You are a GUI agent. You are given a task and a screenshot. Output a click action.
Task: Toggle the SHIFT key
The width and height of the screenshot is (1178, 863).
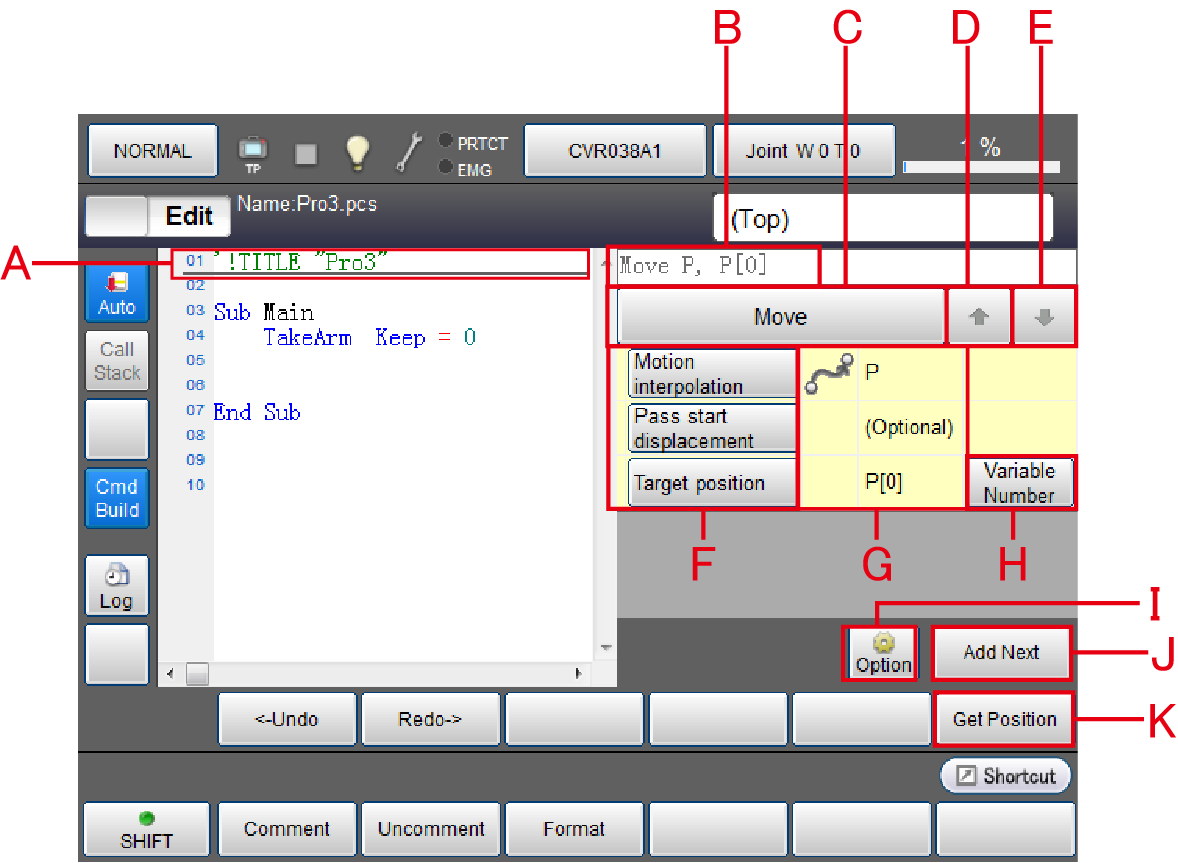(147, 830)
